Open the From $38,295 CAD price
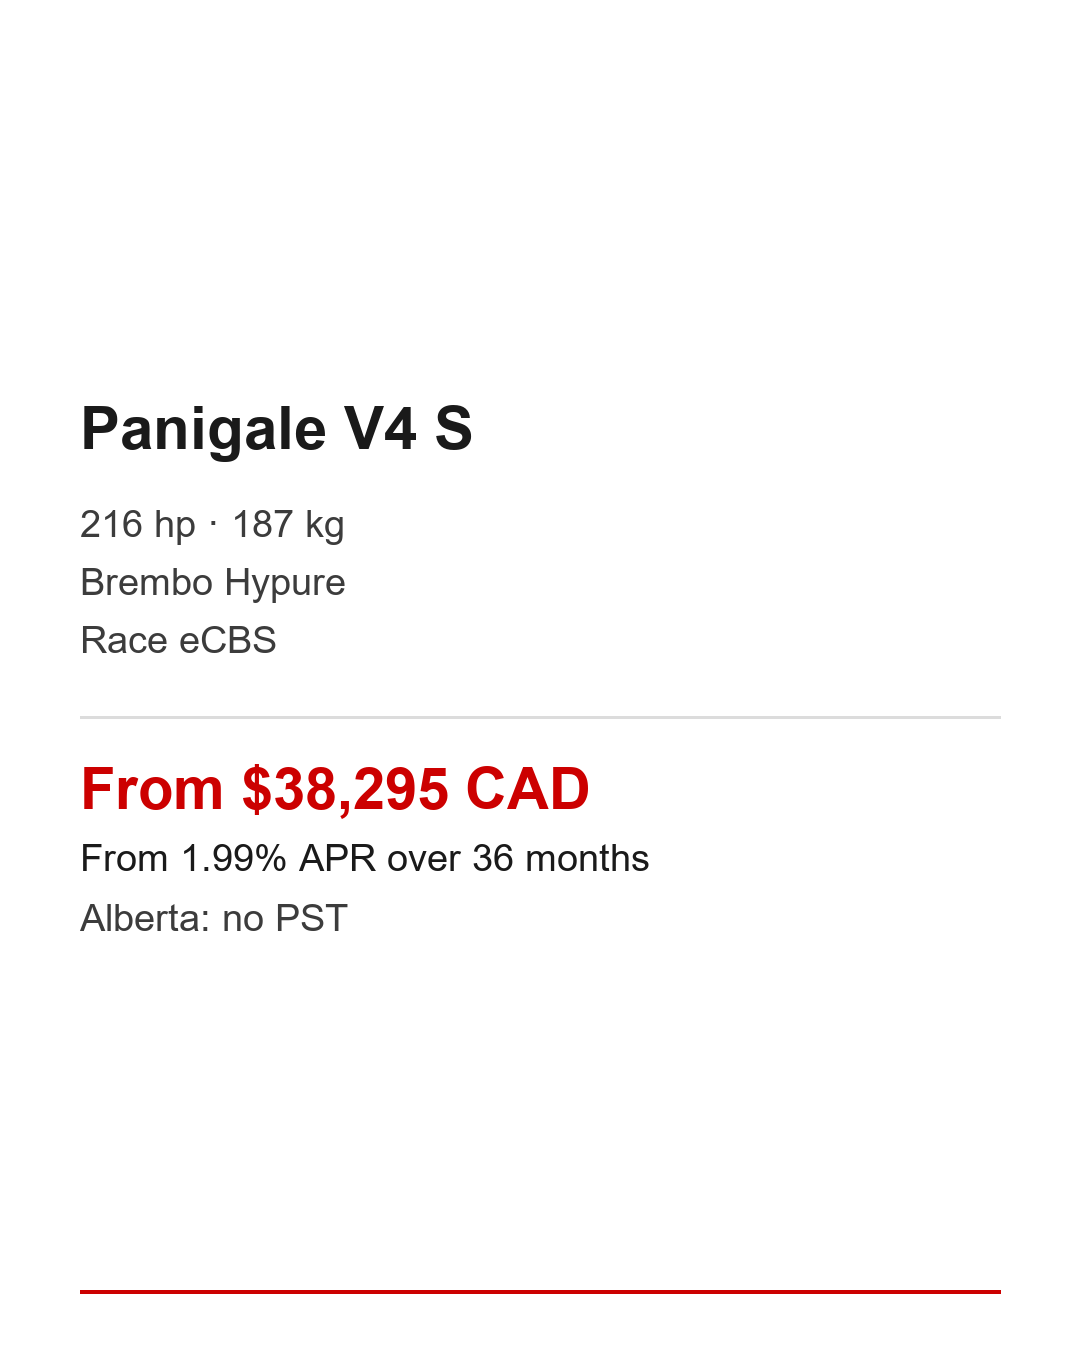1080x1350 pixels. 335,789
